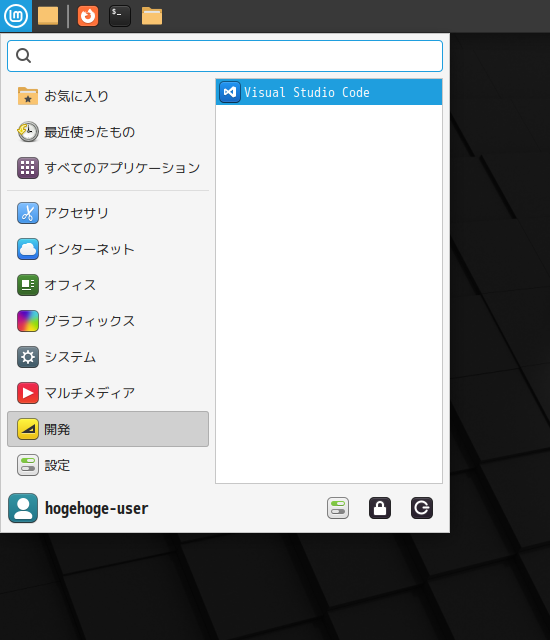Screen dimensions: 550x640
Task: Click the magnifying glass search icon
Action: [24, 56]
